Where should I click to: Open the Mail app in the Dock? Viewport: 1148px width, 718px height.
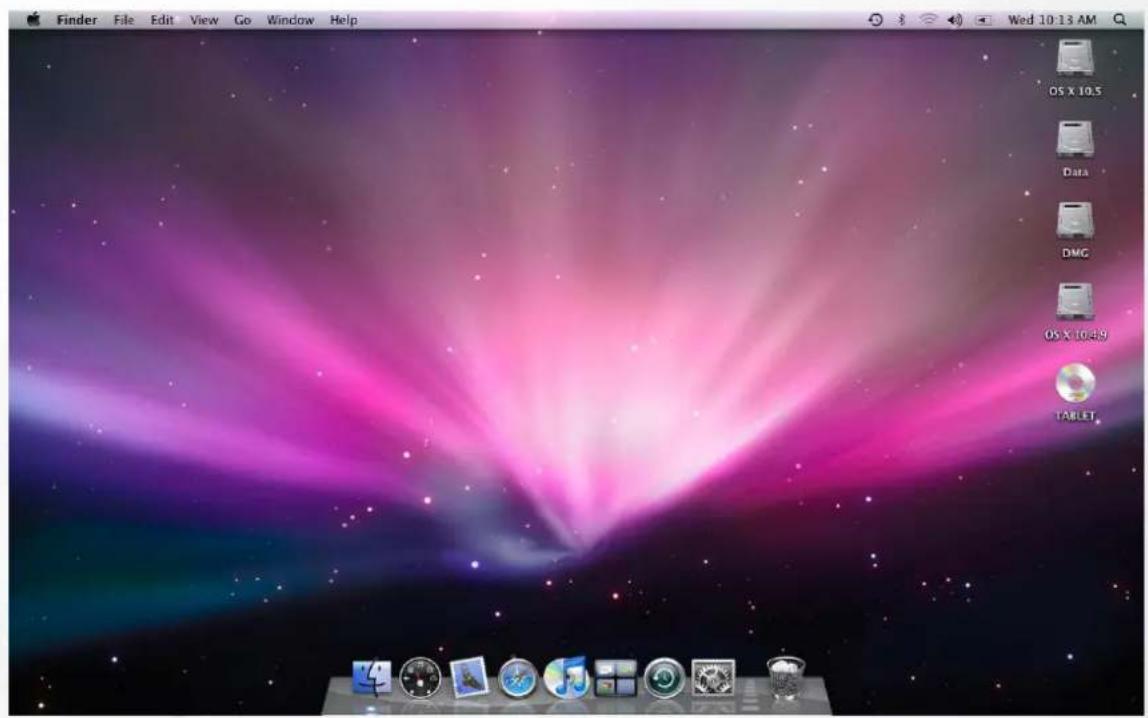(x=469, y=677)
